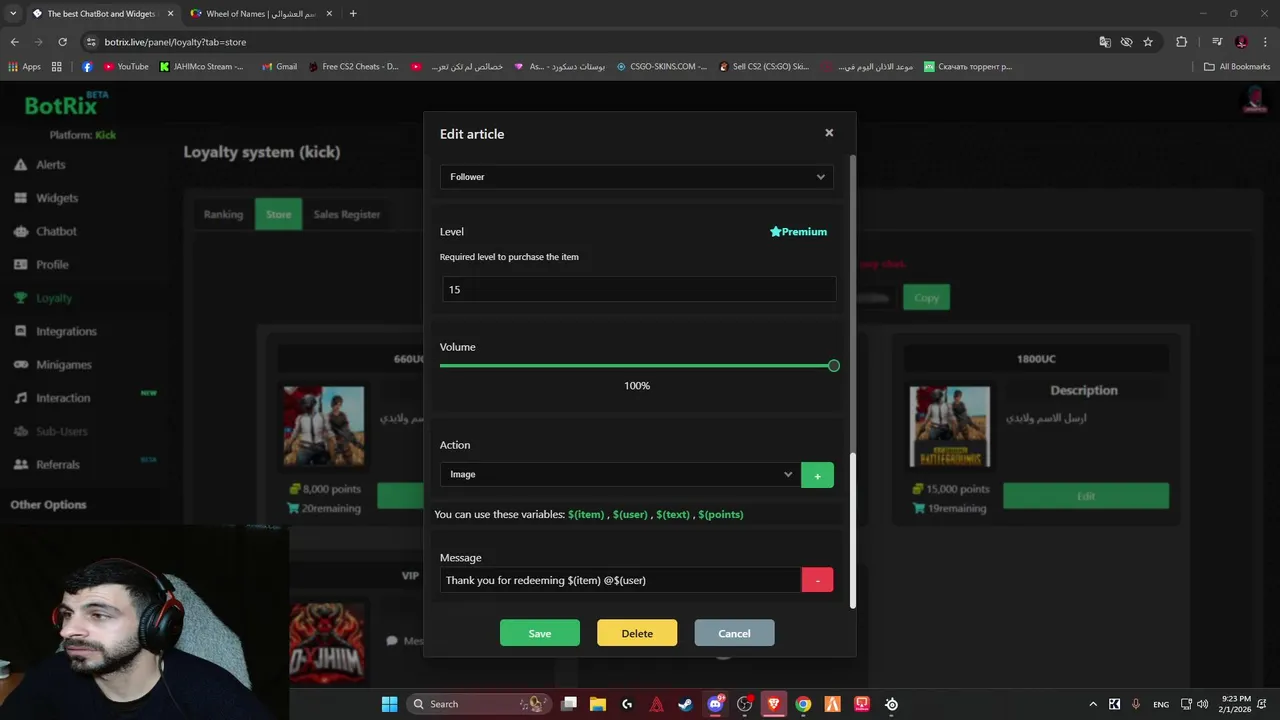This screenshot has height=720, width=1280.
Task: Switch to the Ranking tab
Action: (x=223, y=214)
